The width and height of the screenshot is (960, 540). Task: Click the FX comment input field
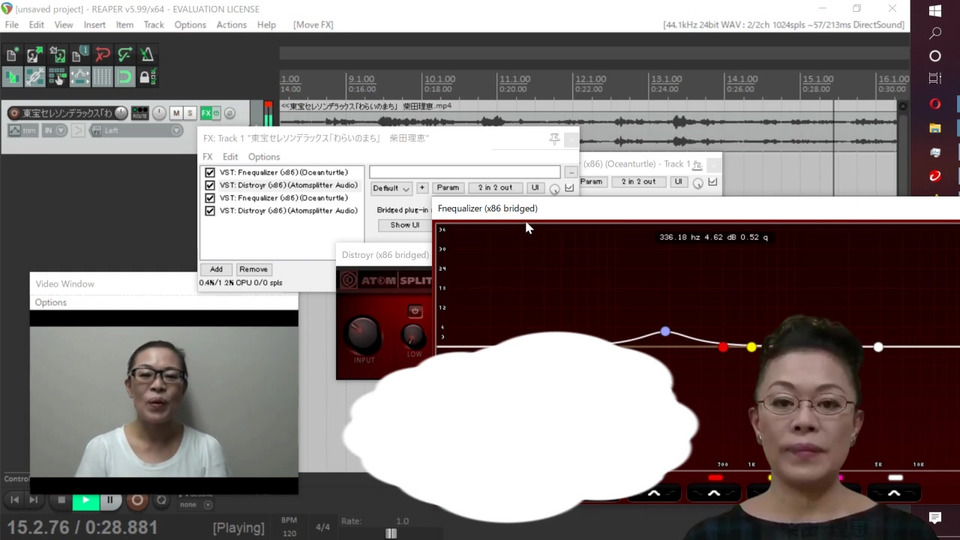[465, 172]
